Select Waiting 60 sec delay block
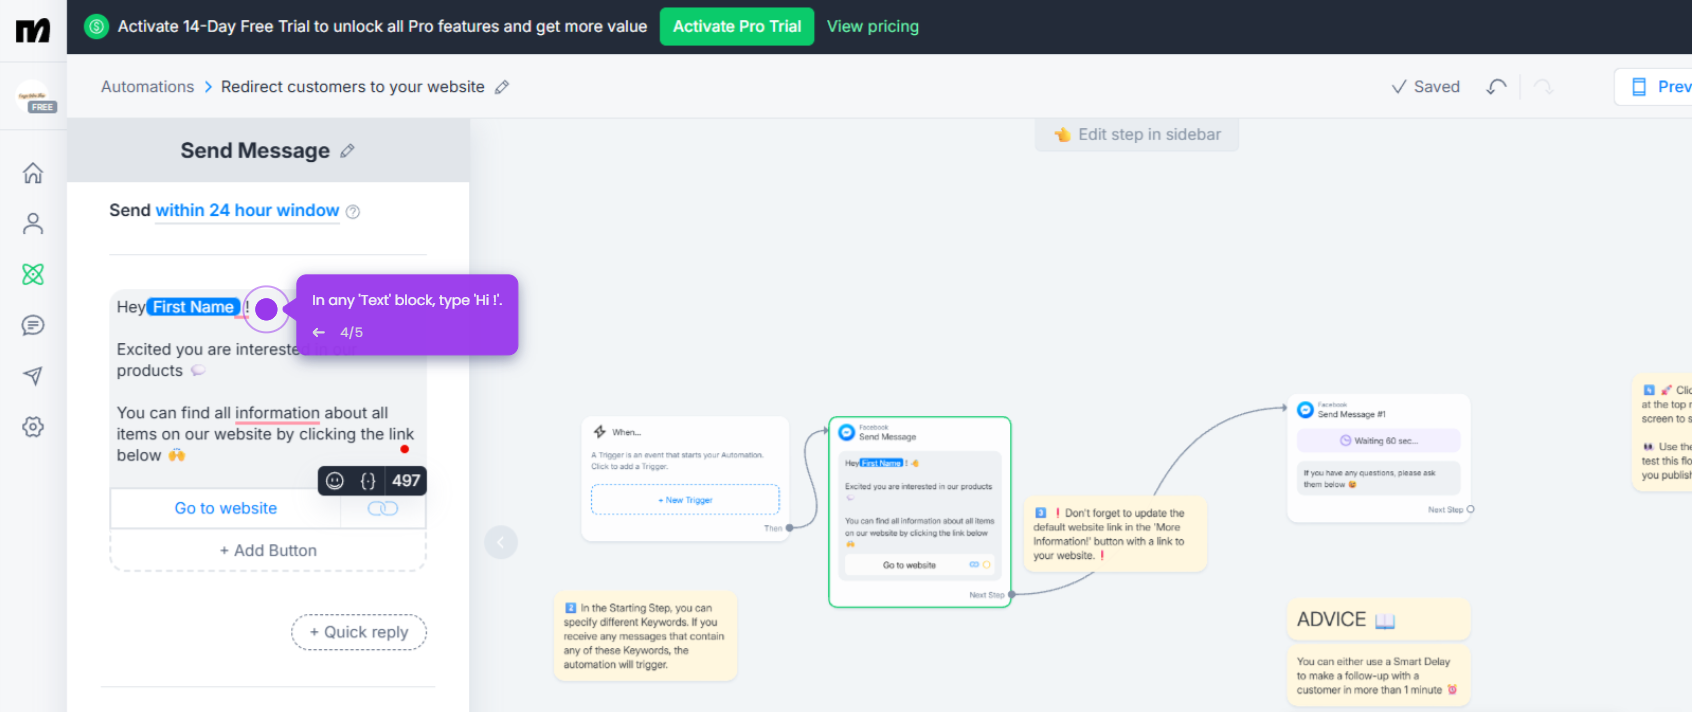 pos(1378,441)
